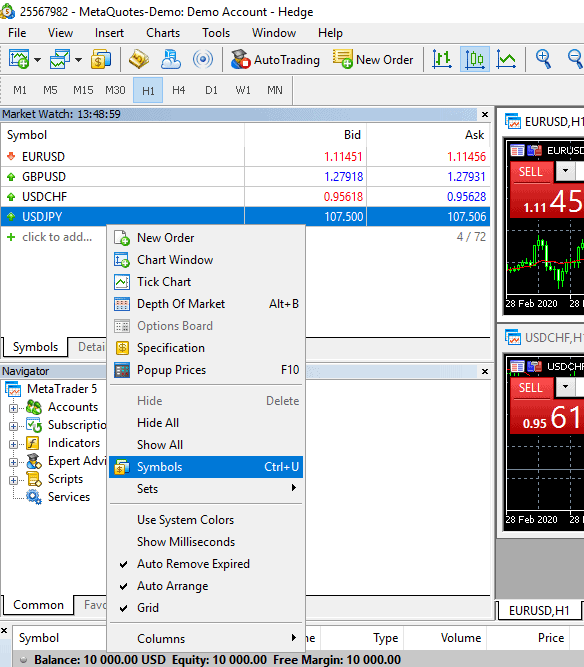Select the W1 timeframe
This screenshot has height=667, width=584.
(x=243, y=90)
